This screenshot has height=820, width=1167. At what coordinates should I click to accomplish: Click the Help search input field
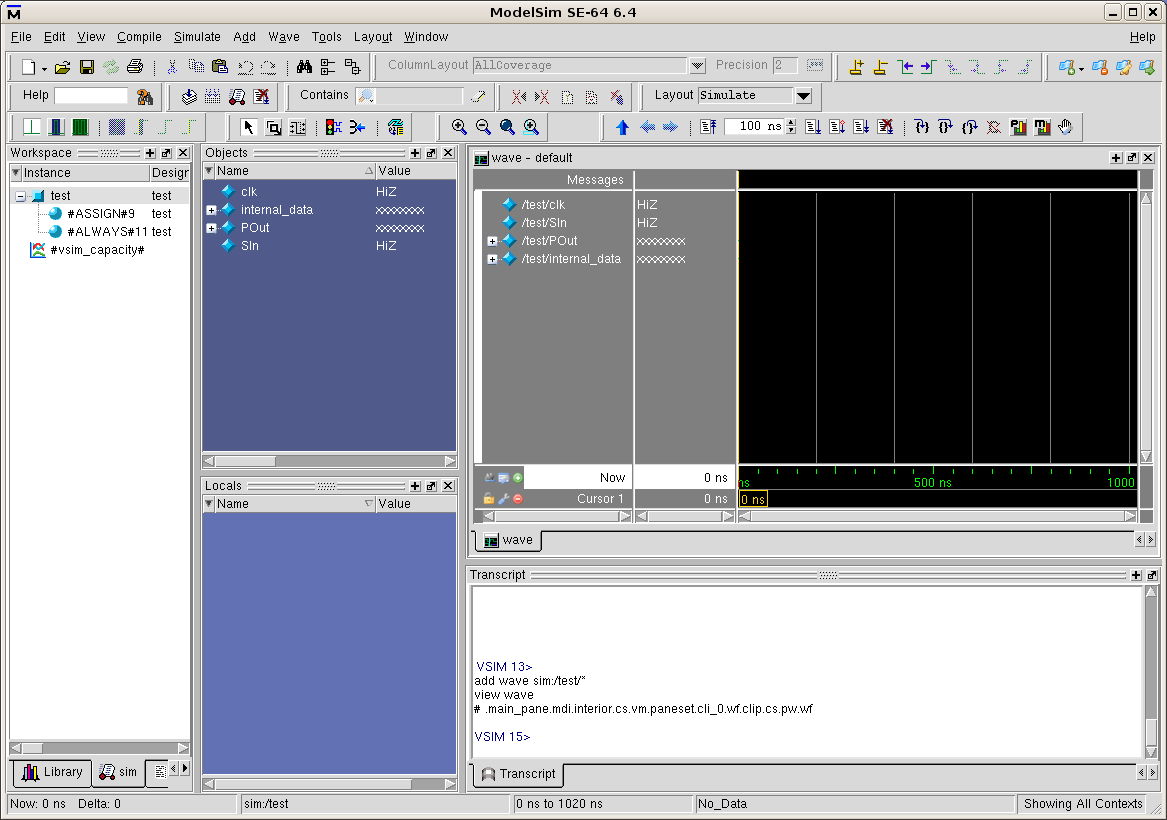pos(91,96)
